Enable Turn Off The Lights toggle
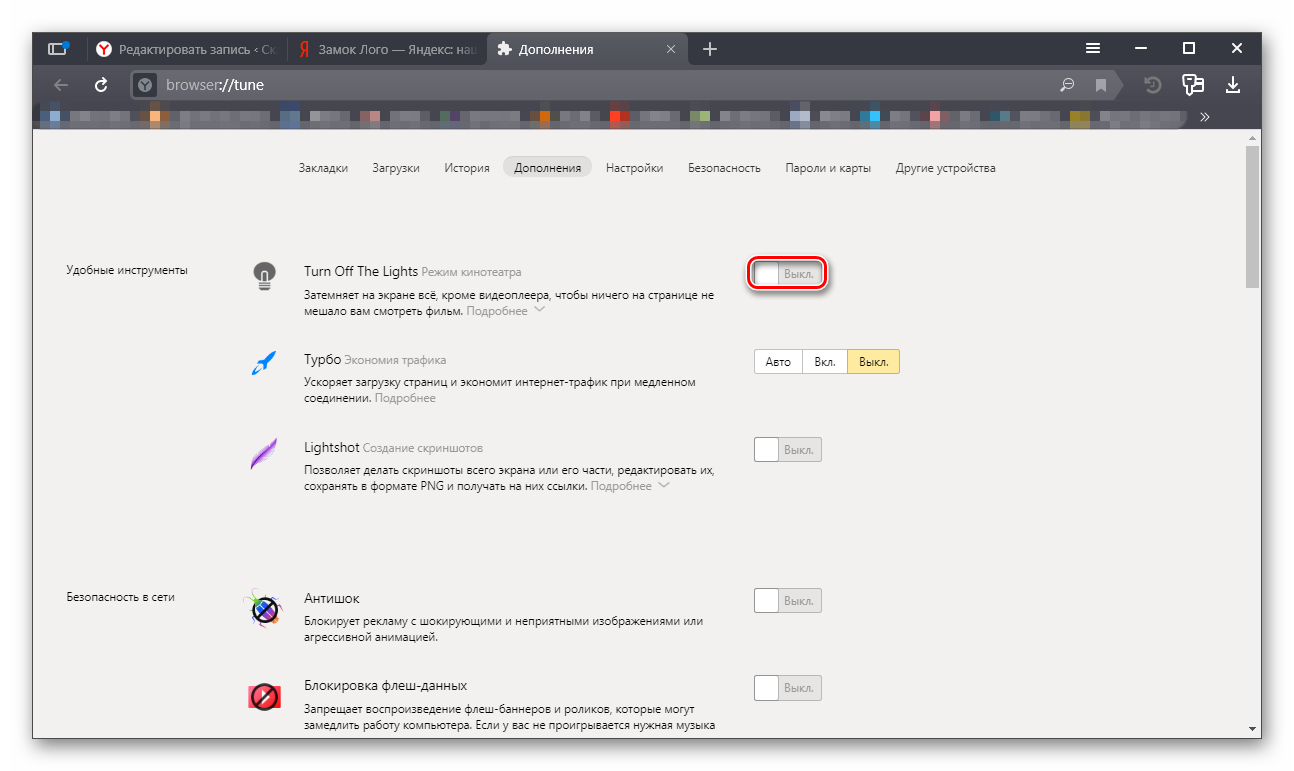1294x771 pixels. coord(788,273)
